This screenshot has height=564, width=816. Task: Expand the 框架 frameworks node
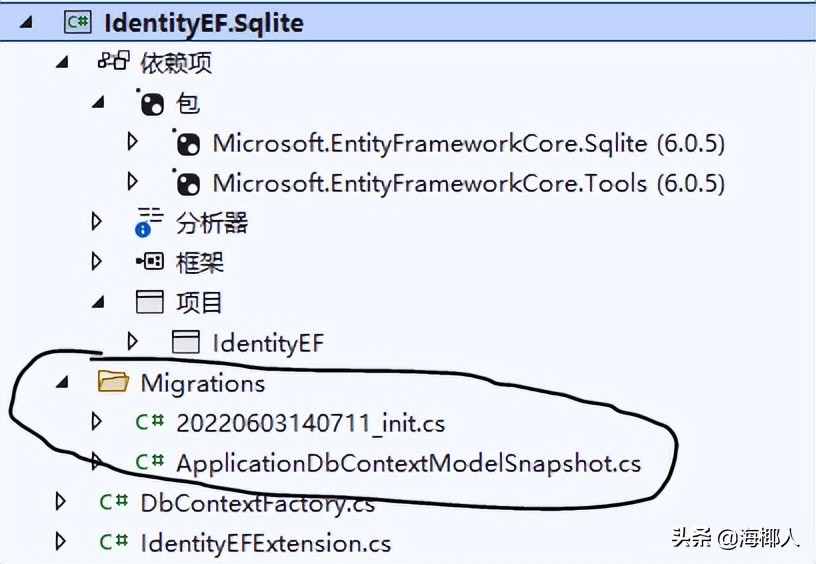(96, 261)
